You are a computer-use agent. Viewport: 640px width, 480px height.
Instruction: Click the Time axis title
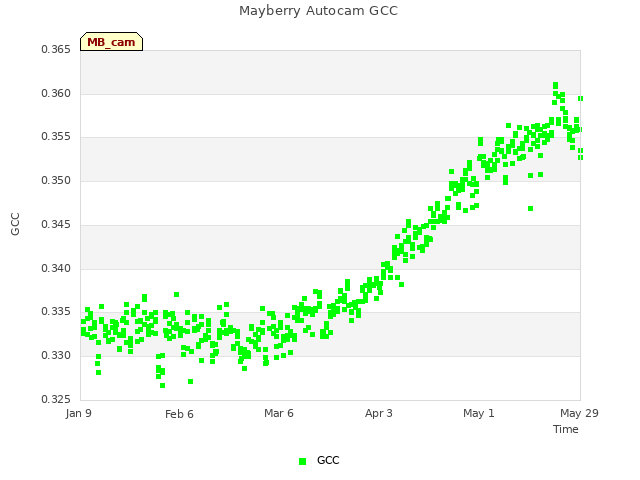point(566,429)
